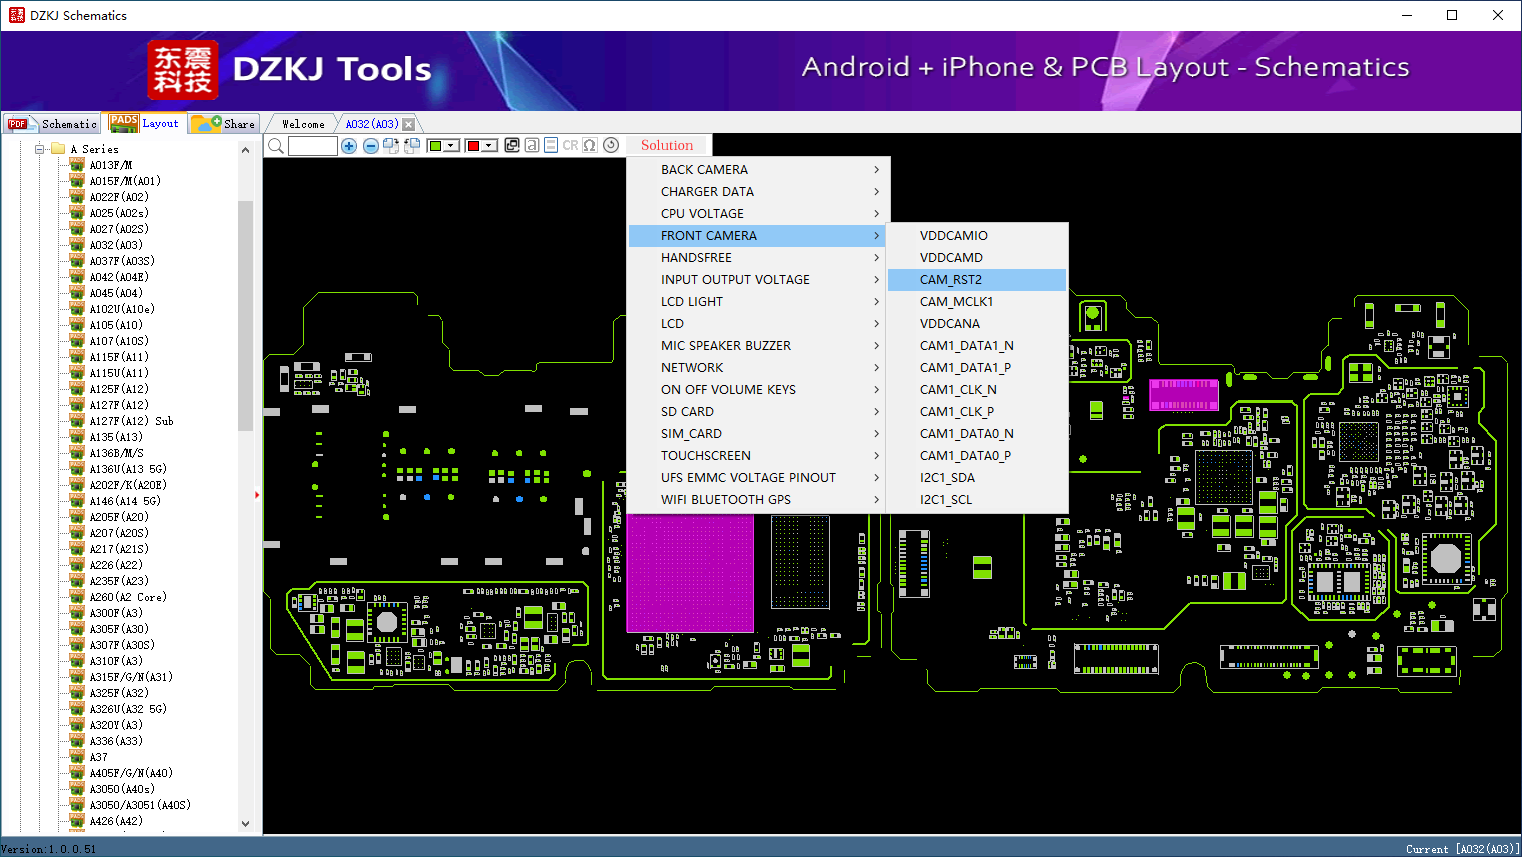This screenshot has width=1522, height=857.
Task: Switch to the Schematic tab
Action: [52, 124]
